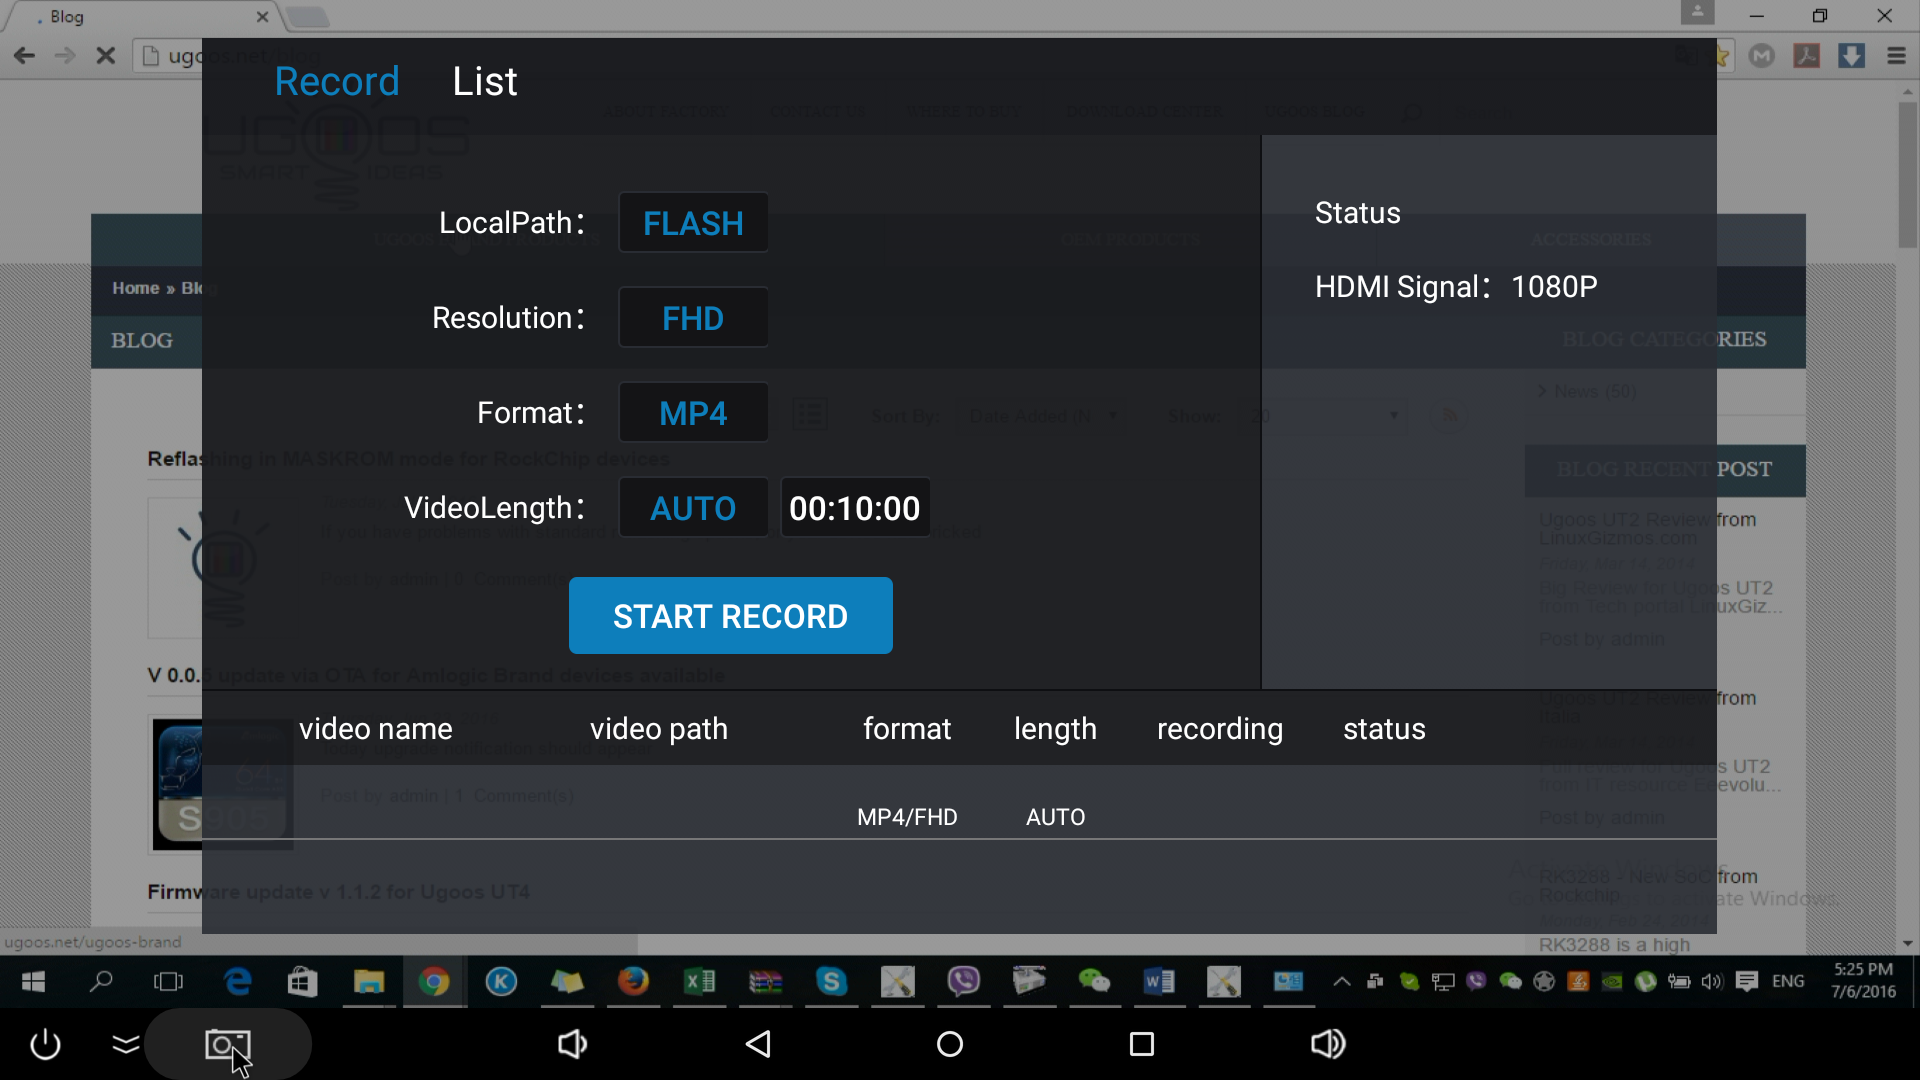Click the browser page vertical scrollbar
The width and height of the screenshot is (1920, 1080).
tap(1908, 175)
